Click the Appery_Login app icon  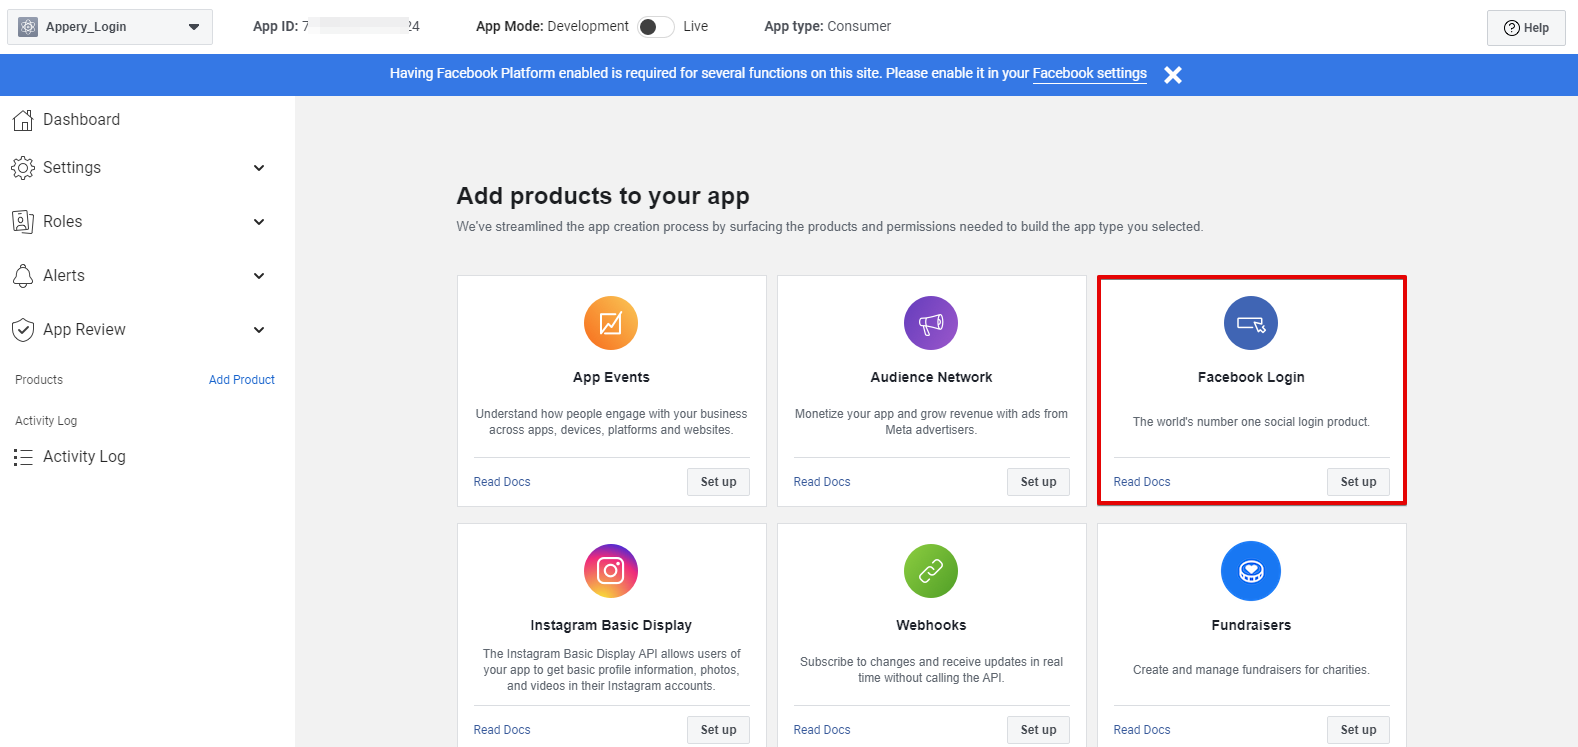pyautogui.click(x=28, y=27)
